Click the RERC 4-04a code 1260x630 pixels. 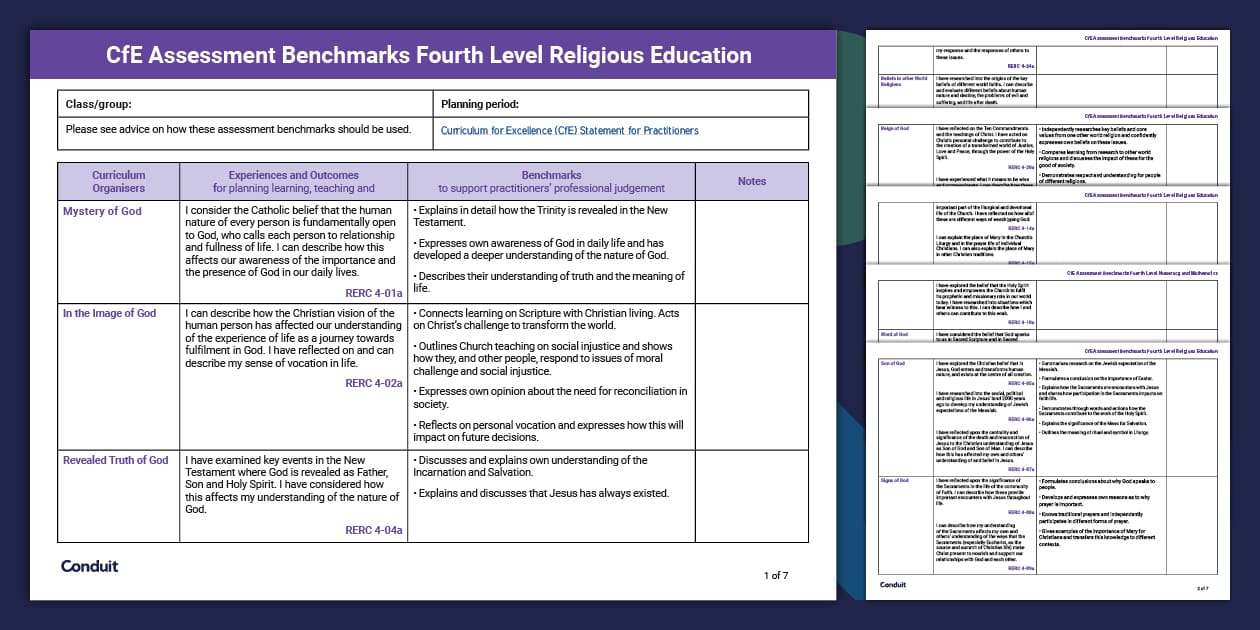coord(373,530)
